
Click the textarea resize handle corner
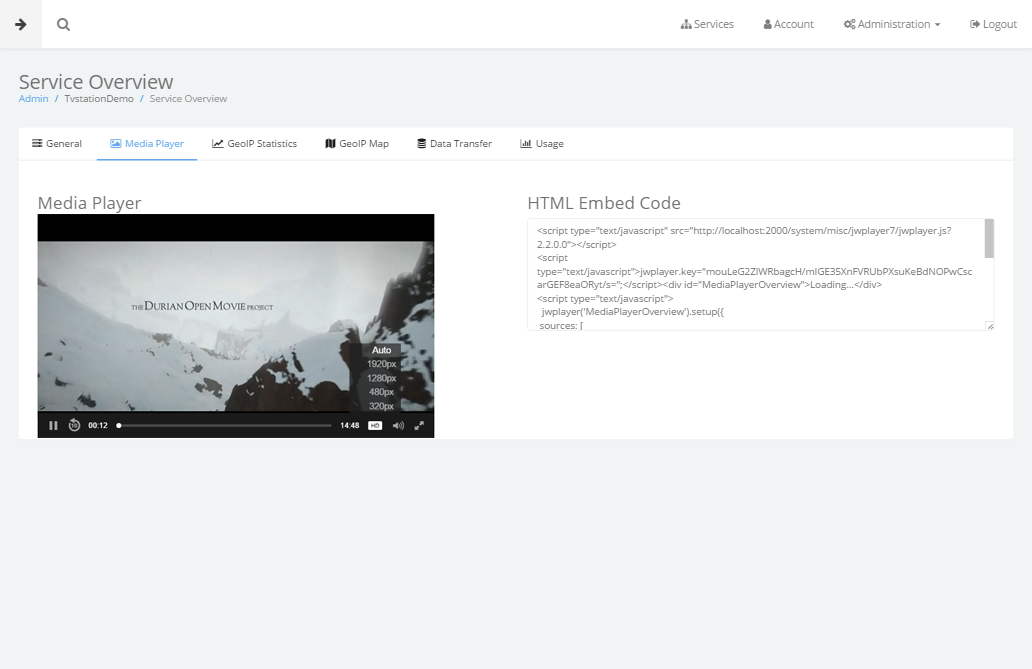click(990, 326)
